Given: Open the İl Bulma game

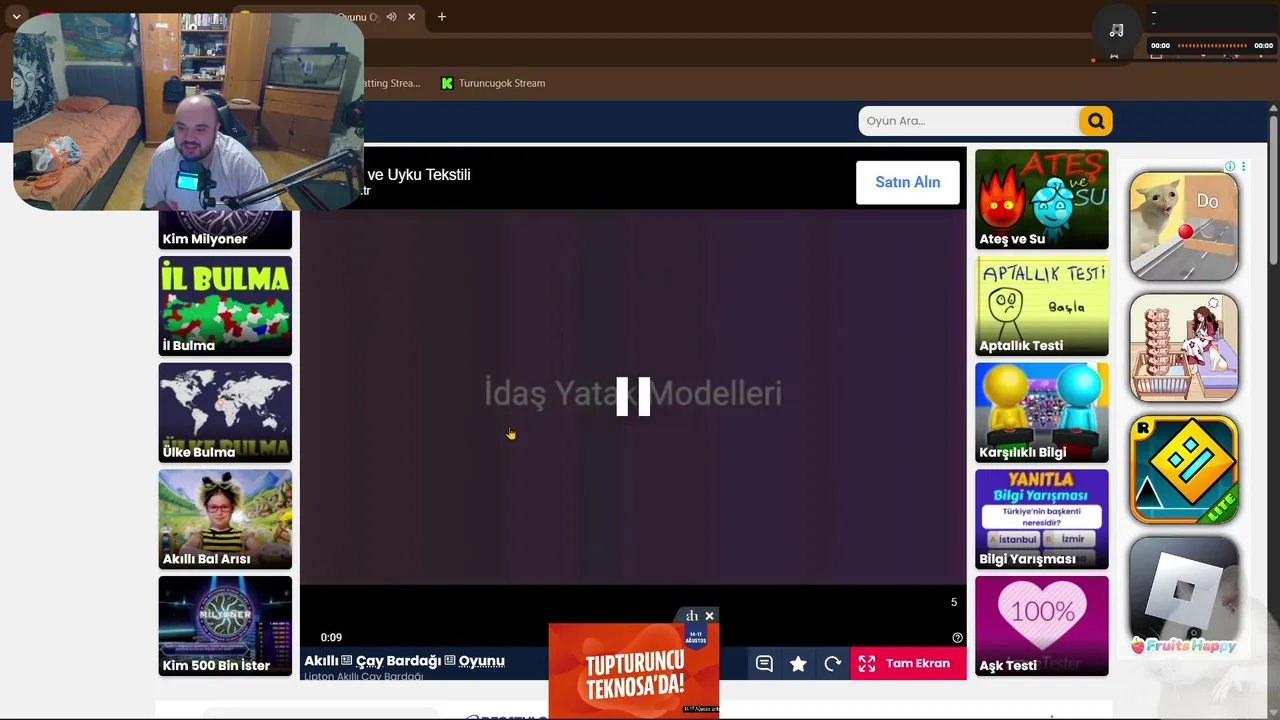Looking at the screenshot, I should point(225,306).
